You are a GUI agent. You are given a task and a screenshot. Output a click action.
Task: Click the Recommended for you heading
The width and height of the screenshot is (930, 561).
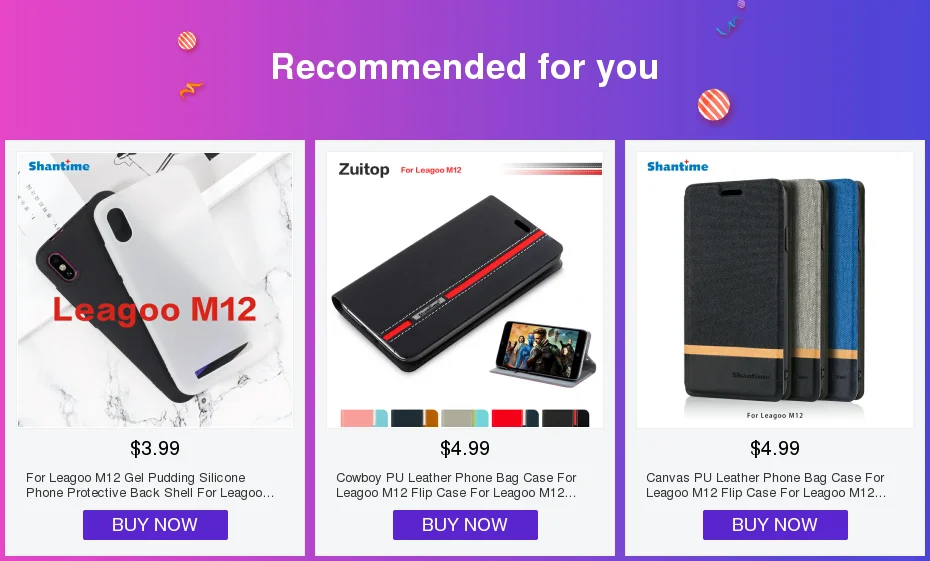[465, 66]
